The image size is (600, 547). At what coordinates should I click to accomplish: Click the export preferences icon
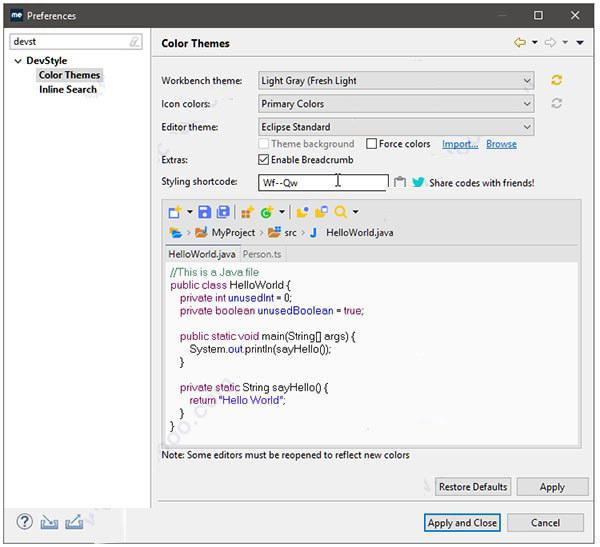click(x=74, y=522)
